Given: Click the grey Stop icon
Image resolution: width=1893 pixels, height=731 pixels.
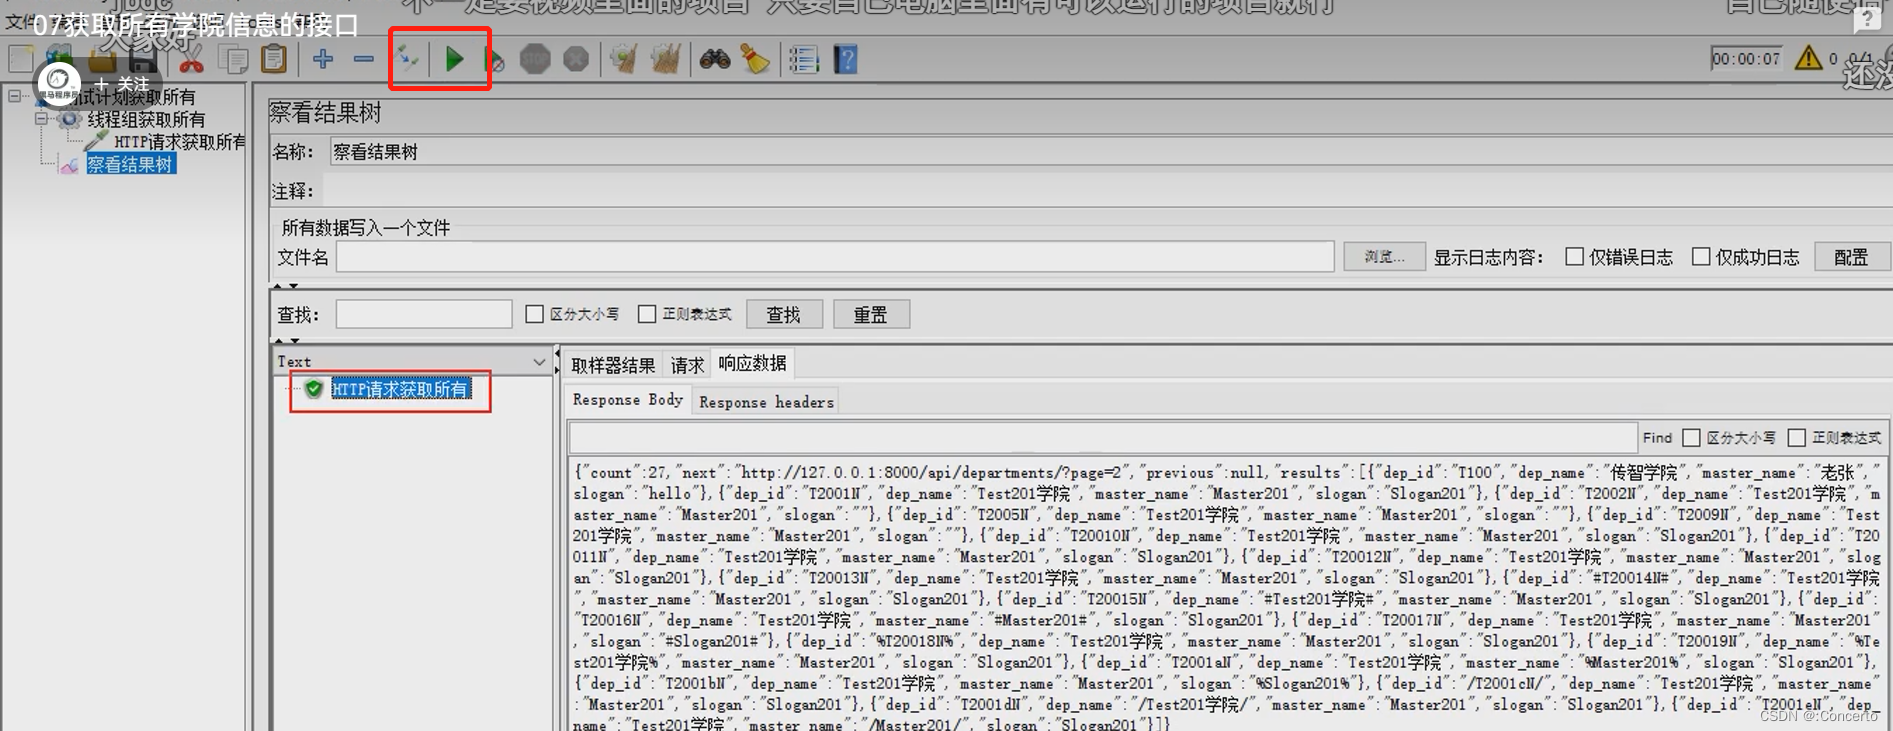Looking at the screenshot, I should [x=535, y=59].
